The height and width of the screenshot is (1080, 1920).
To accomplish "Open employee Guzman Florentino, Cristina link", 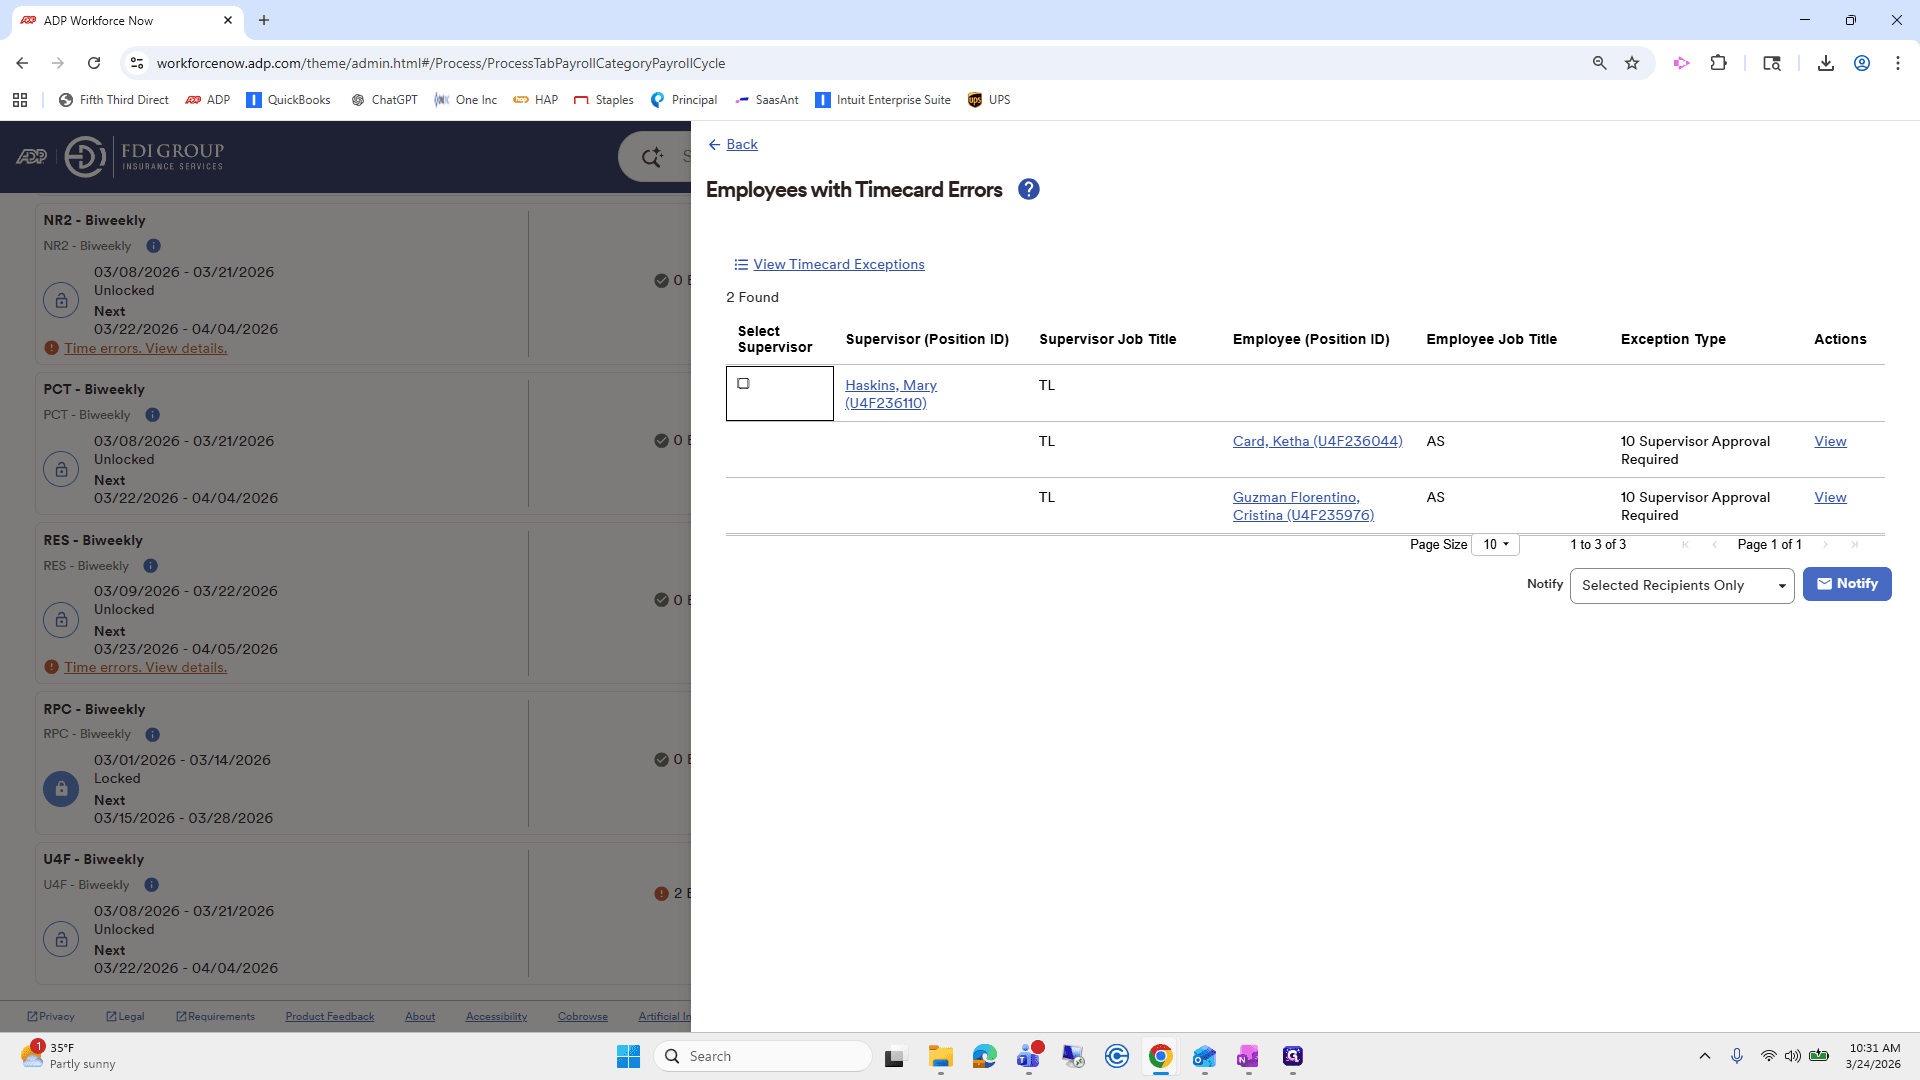I will [x=1303, y=506].
